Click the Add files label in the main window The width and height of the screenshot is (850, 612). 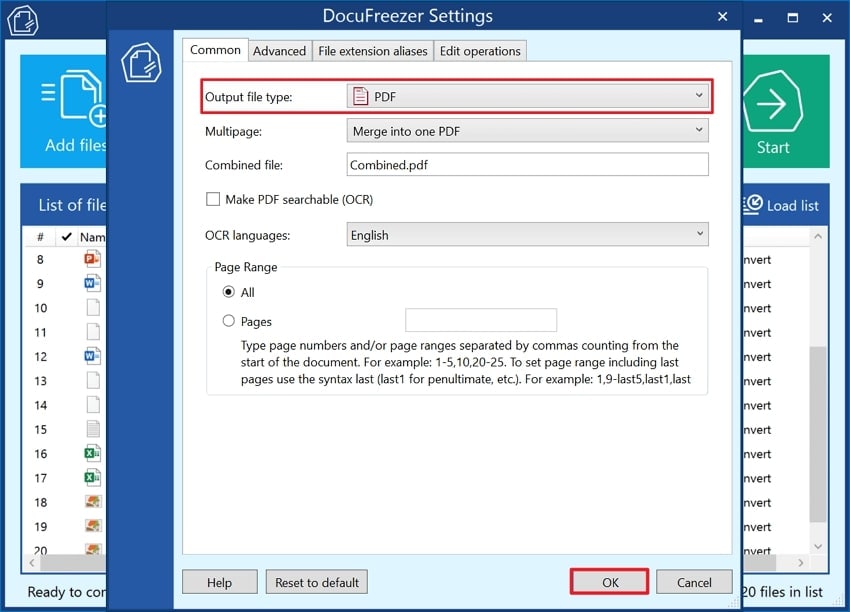click(x=76, y=145)
